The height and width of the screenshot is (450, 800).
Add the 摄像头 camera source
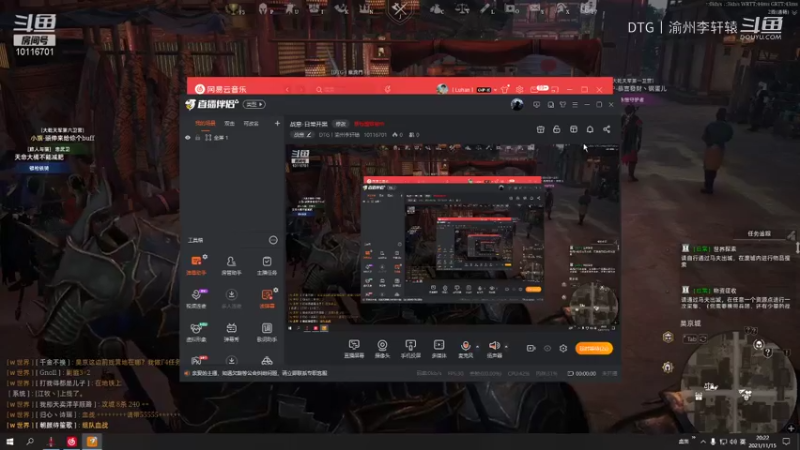[x=382, y=348]
